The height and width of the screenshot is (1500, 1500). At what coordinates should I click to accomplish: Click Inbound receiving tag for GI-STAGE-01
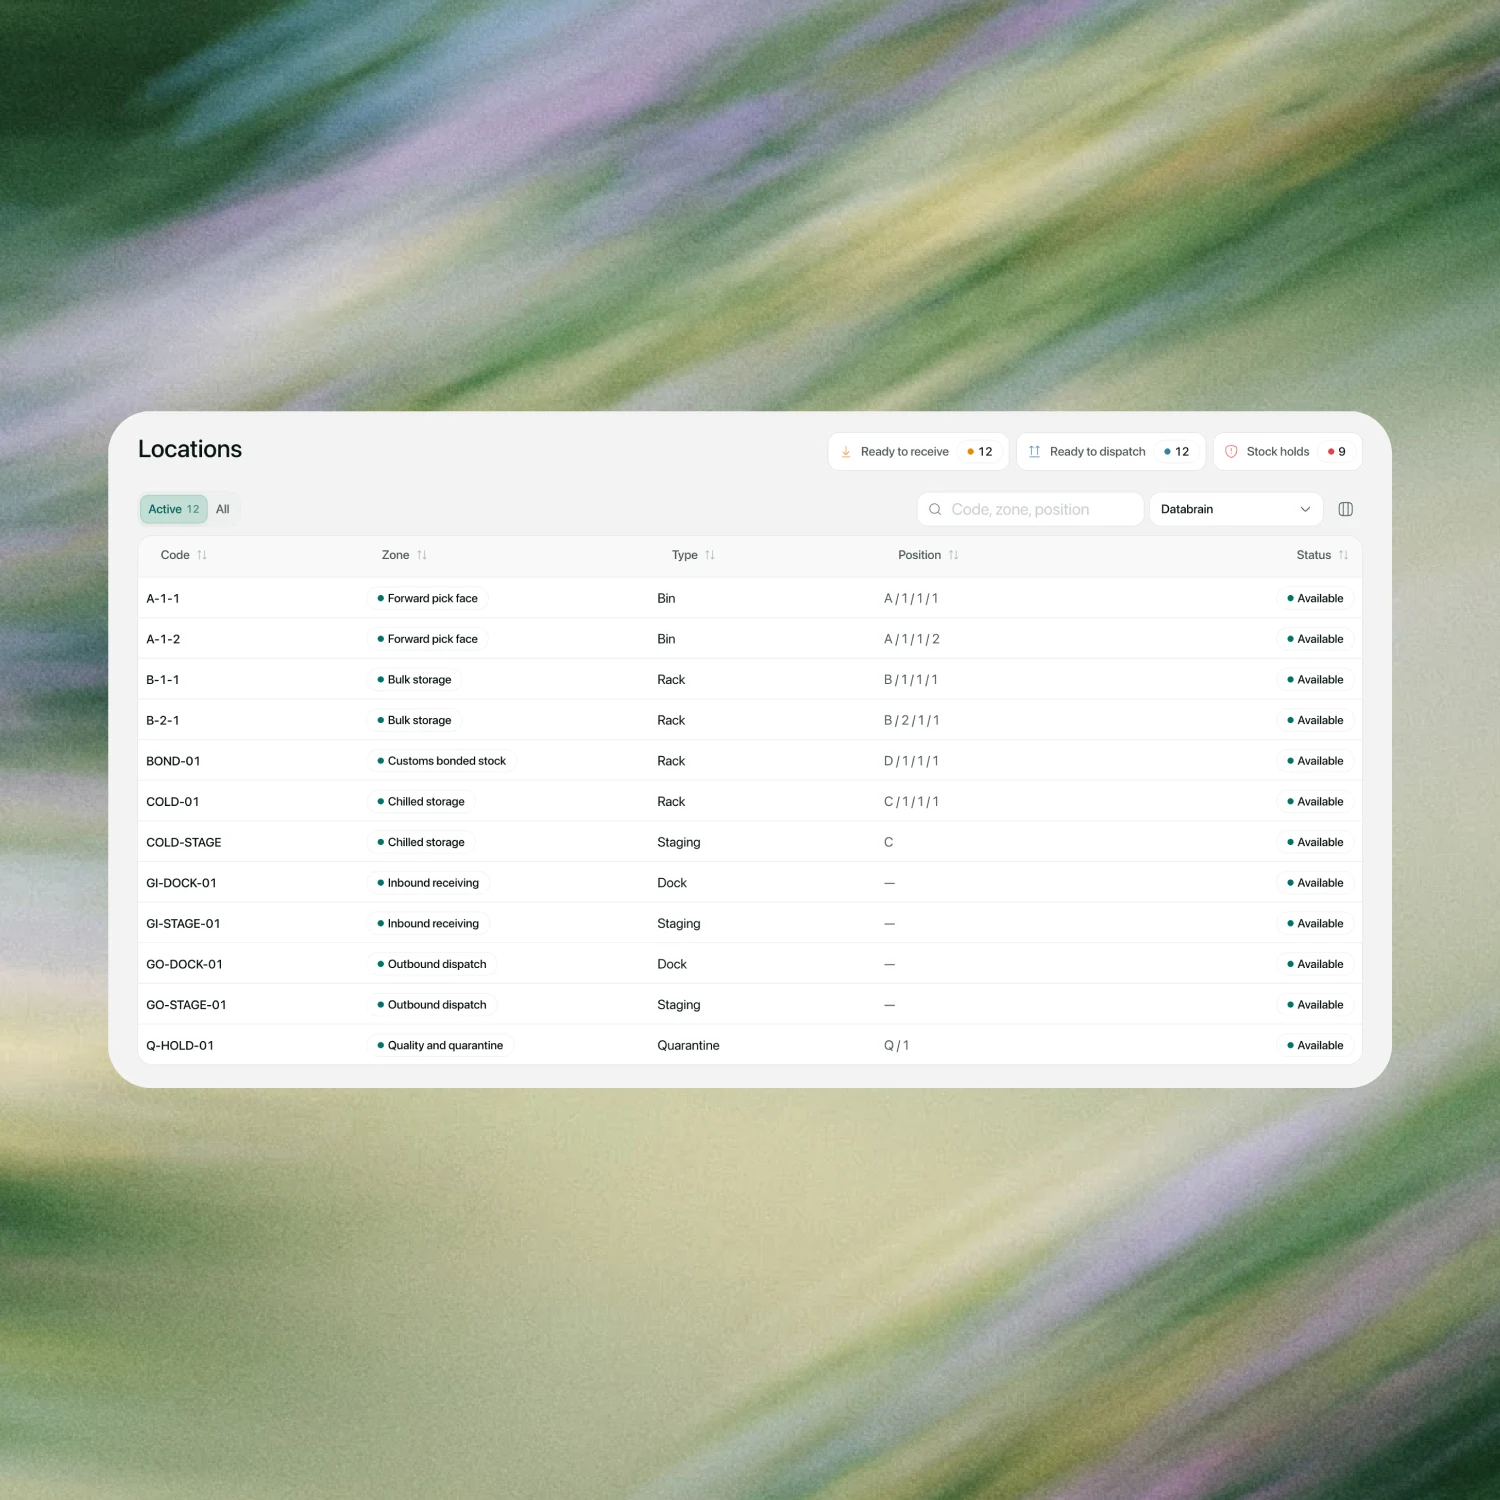428,924
